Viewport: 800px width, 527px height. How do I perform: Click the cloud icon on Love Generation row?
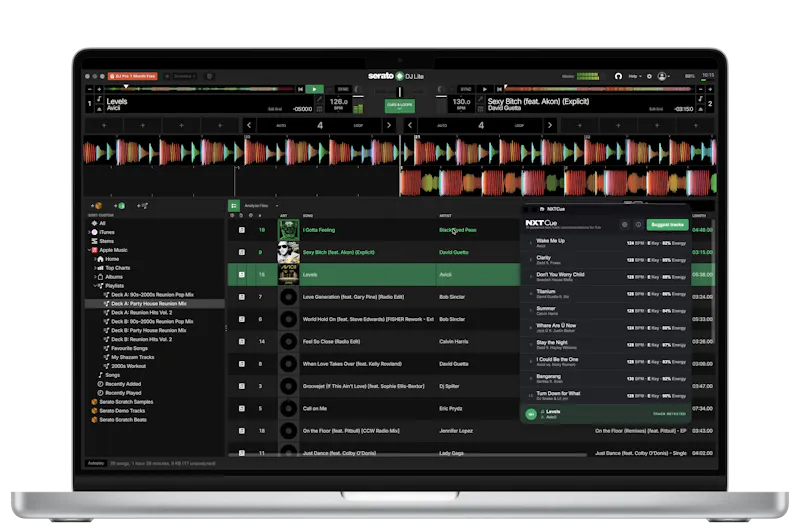tap(242, 297)
